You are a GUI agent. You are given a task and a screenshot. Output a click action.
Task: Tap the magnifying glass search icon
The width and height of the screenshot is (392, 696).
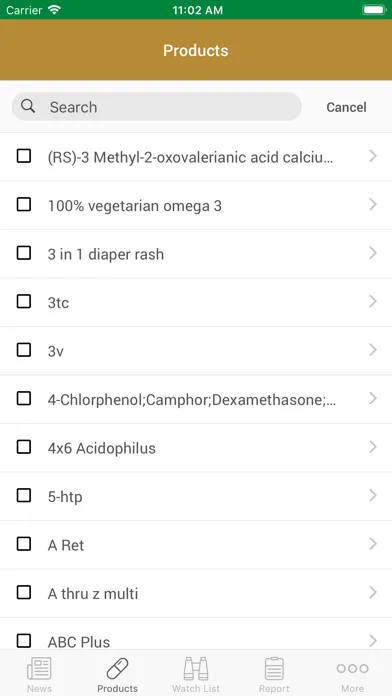[28, 107]
